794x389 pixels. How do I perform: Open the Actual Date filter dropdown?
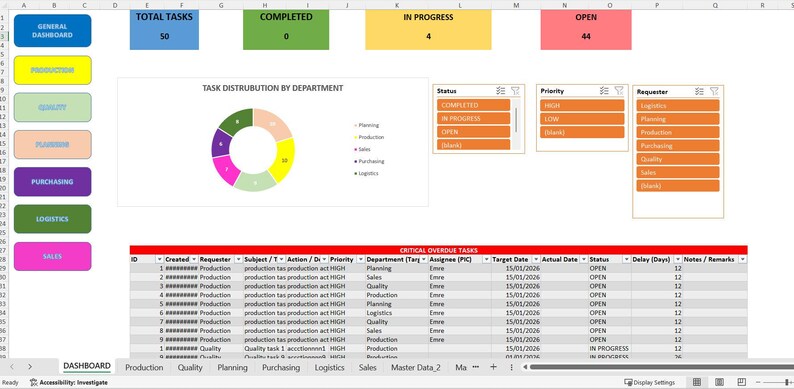click(x=583, y=259)
